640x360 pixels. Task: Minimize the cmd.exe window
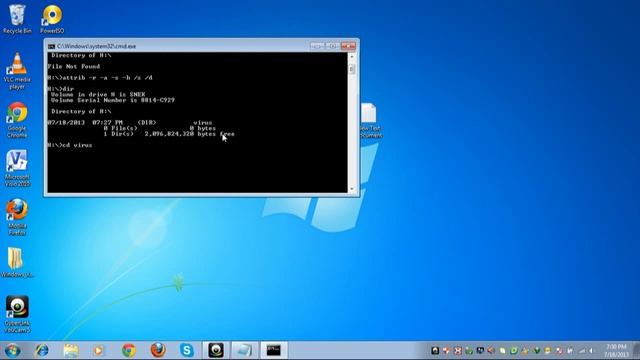317,46
